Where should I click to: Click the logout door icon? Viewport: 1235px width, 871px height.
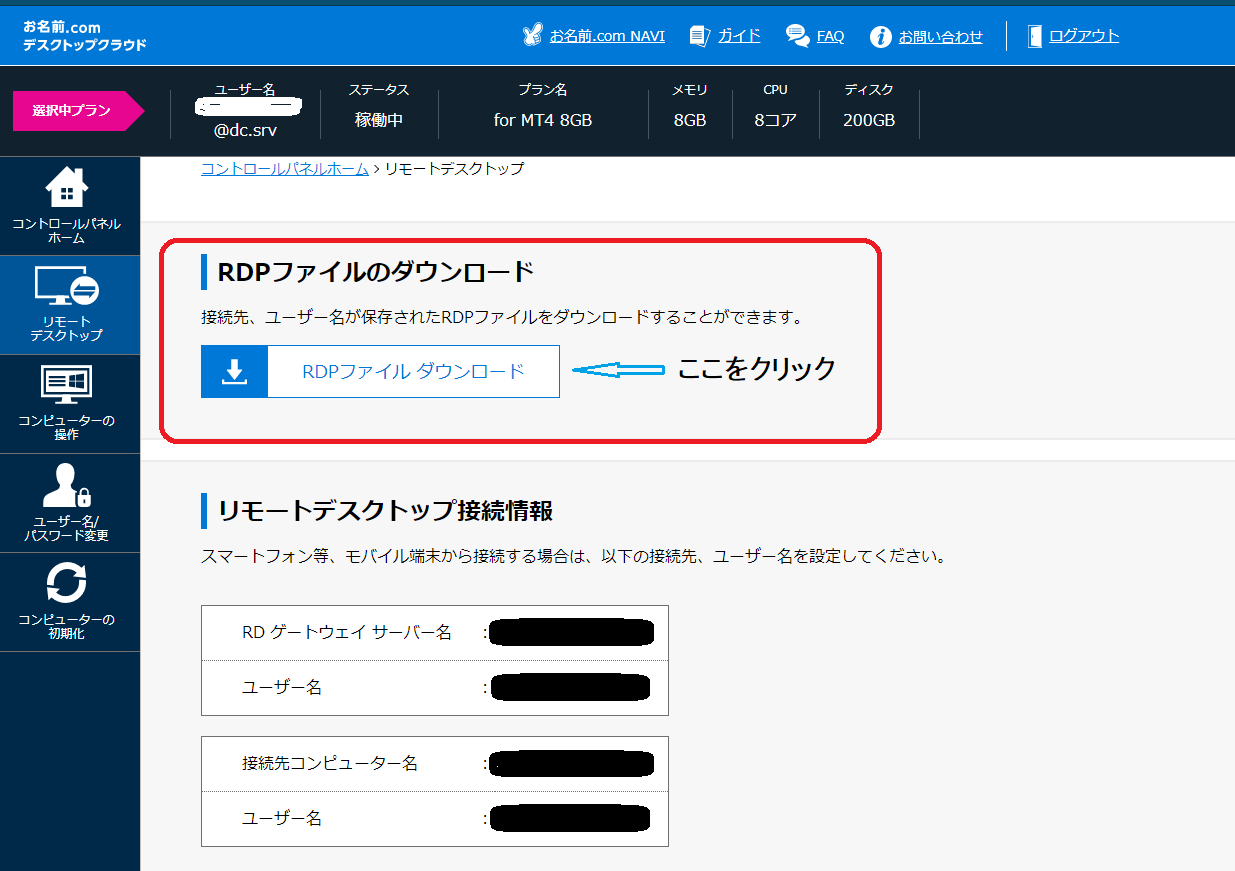coord(1034,36)
